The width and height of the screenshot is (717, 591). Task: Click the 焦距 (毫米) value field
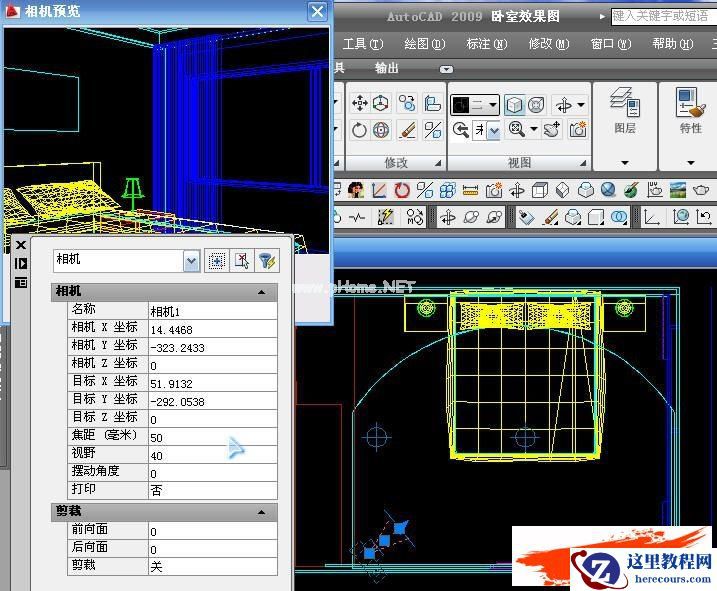(x=212, y=437)
